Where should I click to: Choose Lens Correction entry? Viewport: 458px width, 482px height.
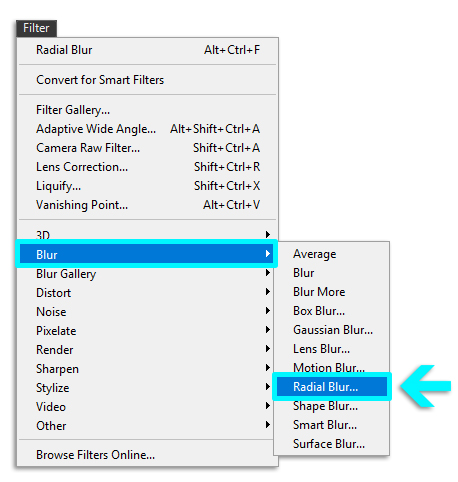coord(148,167)
